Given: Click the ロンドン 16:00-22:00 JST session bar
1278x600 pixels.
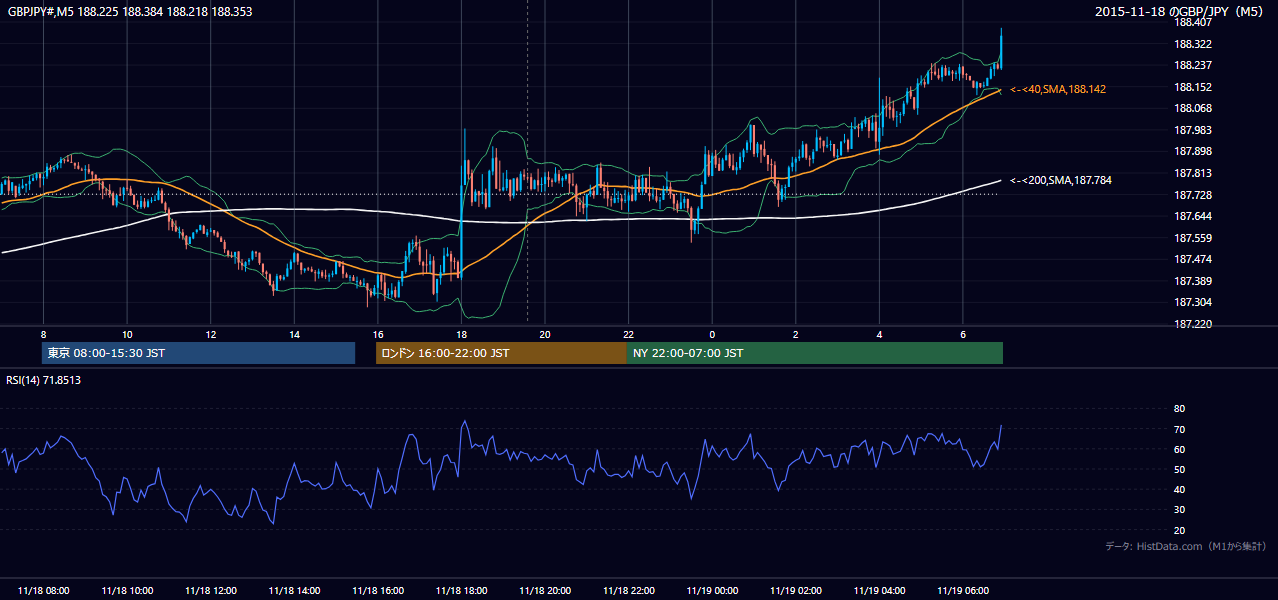Looking at the screenshot, I should (x=501, y=353).
